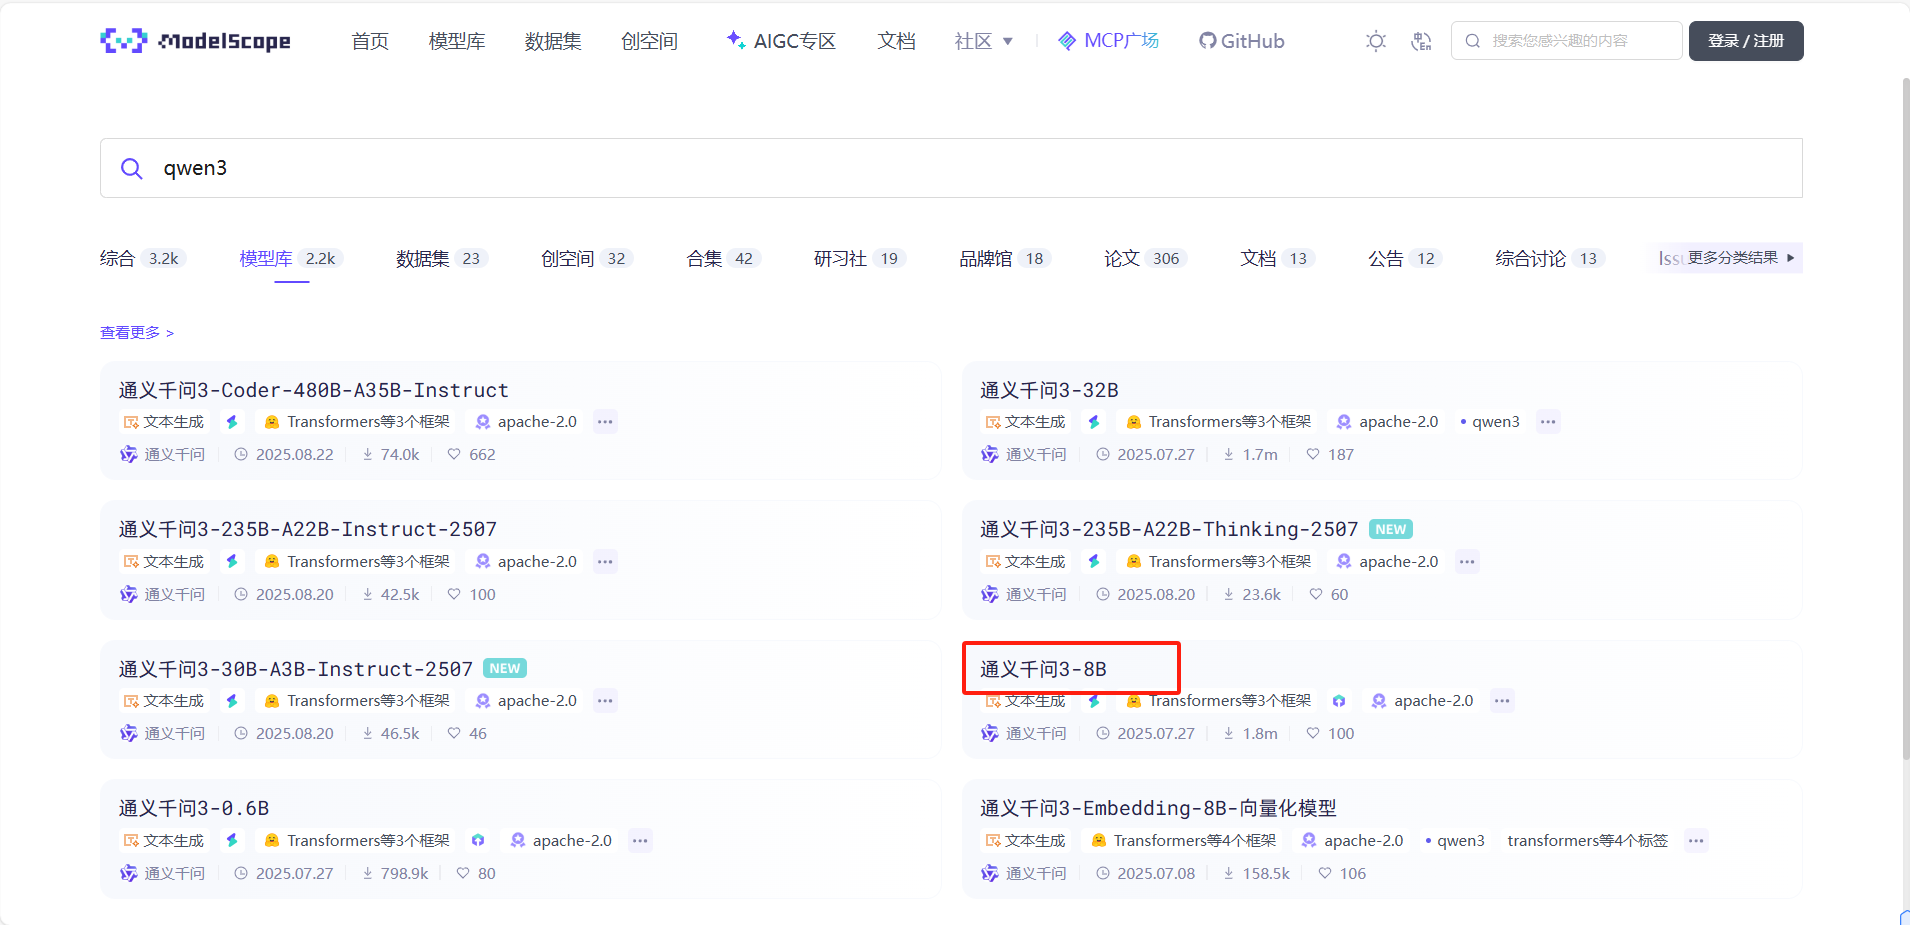This screenshot has height=925, width=1910.
Task: Click the task type icon labeled 文本生成 on Coder card
Action: tap(132, 421)
